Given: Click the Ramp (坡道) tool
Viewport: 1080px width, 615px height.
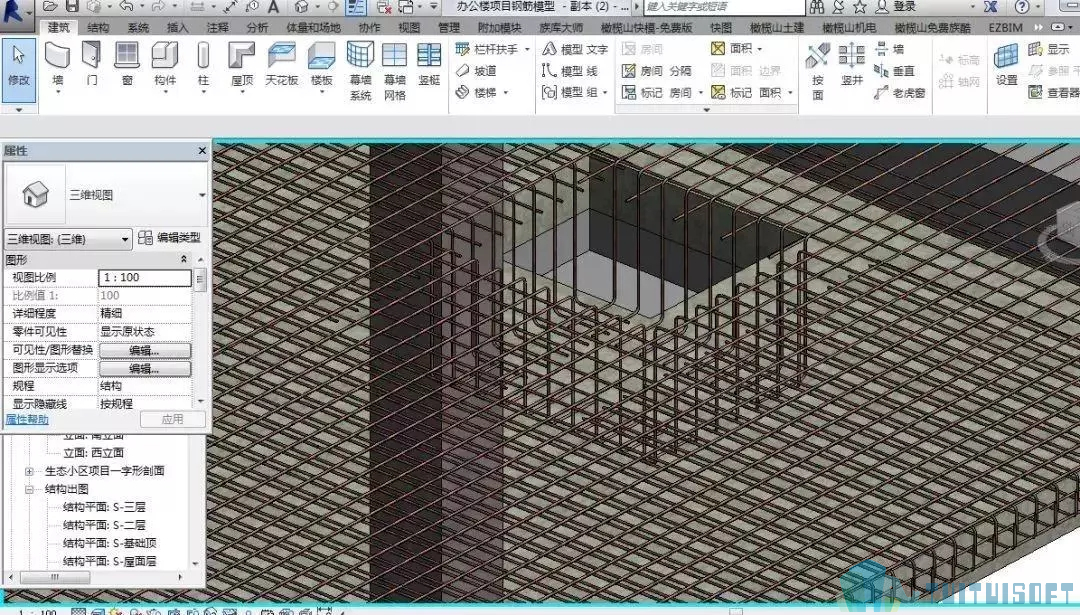Looking at the screenshot, I should point(476,71).
